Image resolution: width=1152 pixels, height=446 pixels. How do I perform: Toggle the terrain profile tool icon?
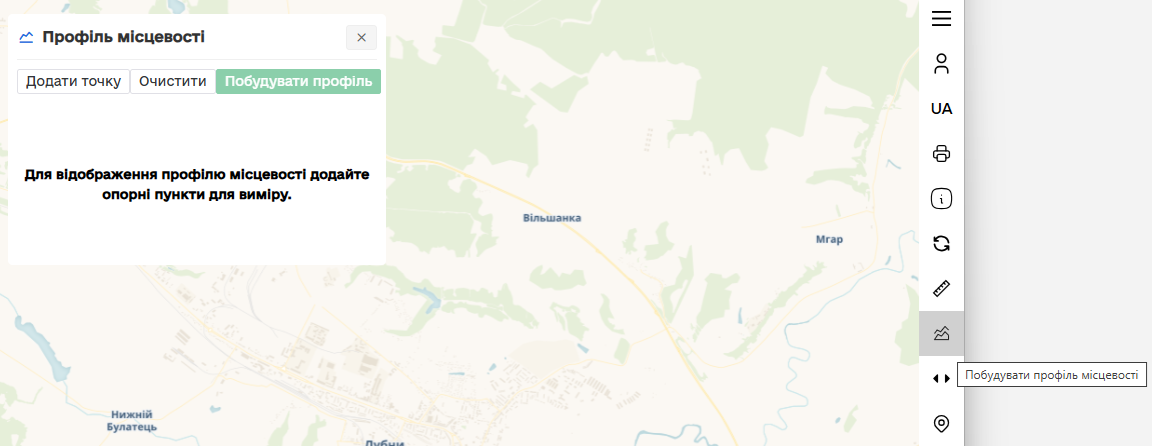pyautogui.click(x=941, y=334)
